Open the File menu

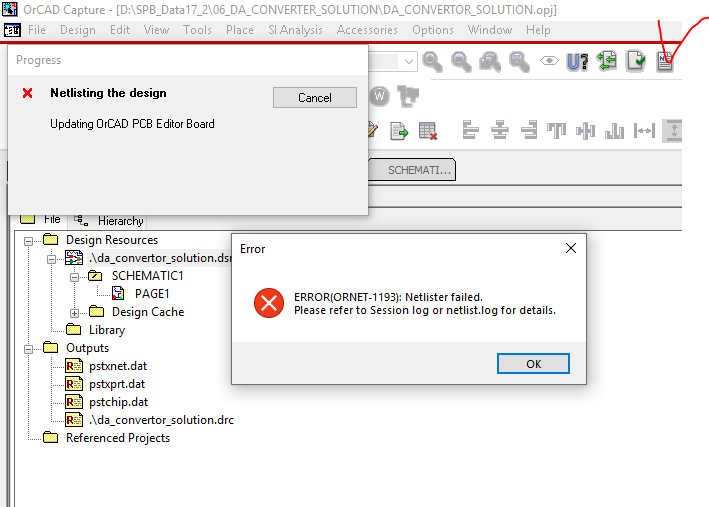[x=37, y=30]
